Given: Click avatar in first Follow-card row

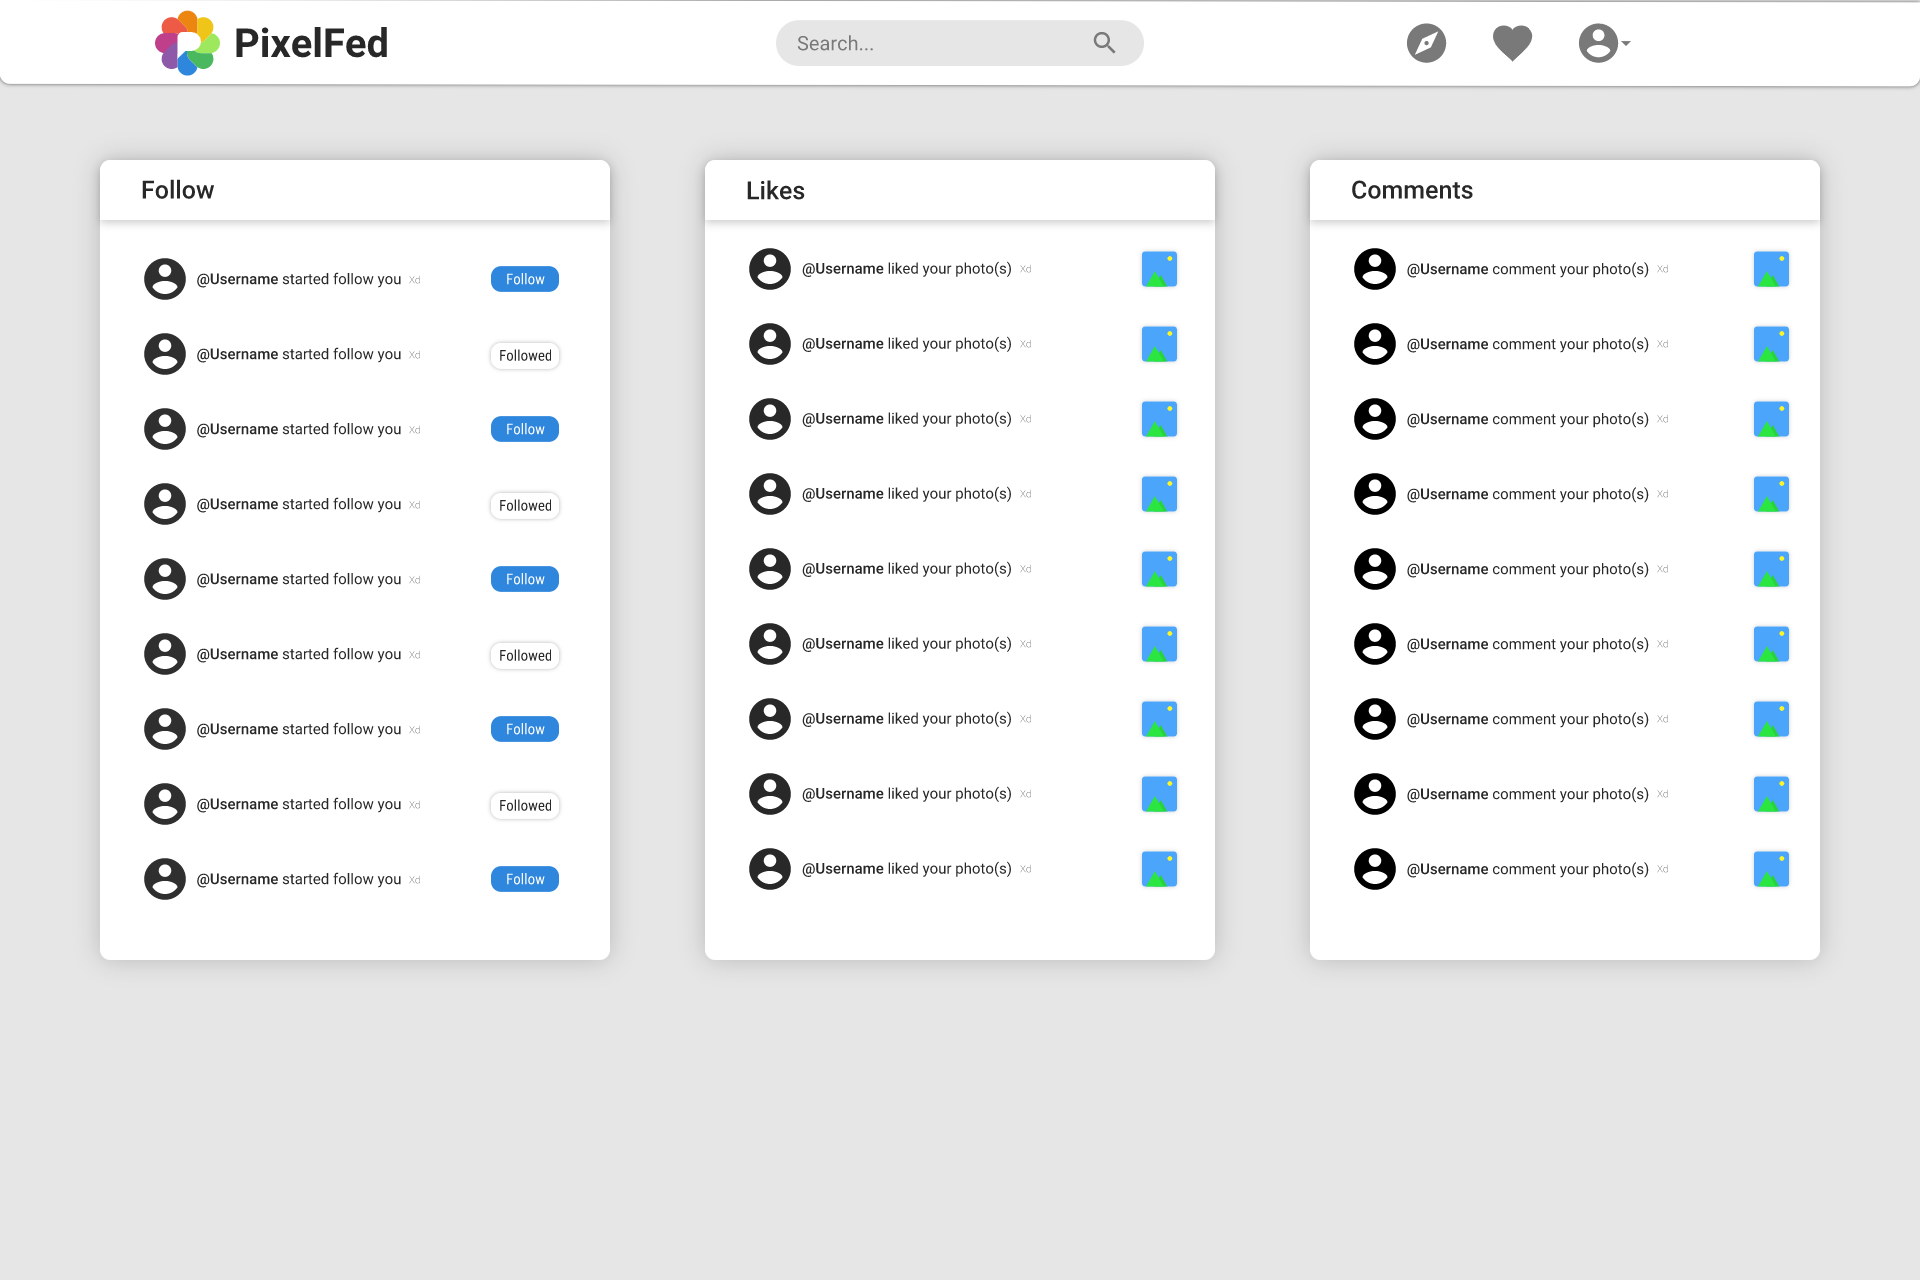Looking at the screenshot, I should pos(165,279).
